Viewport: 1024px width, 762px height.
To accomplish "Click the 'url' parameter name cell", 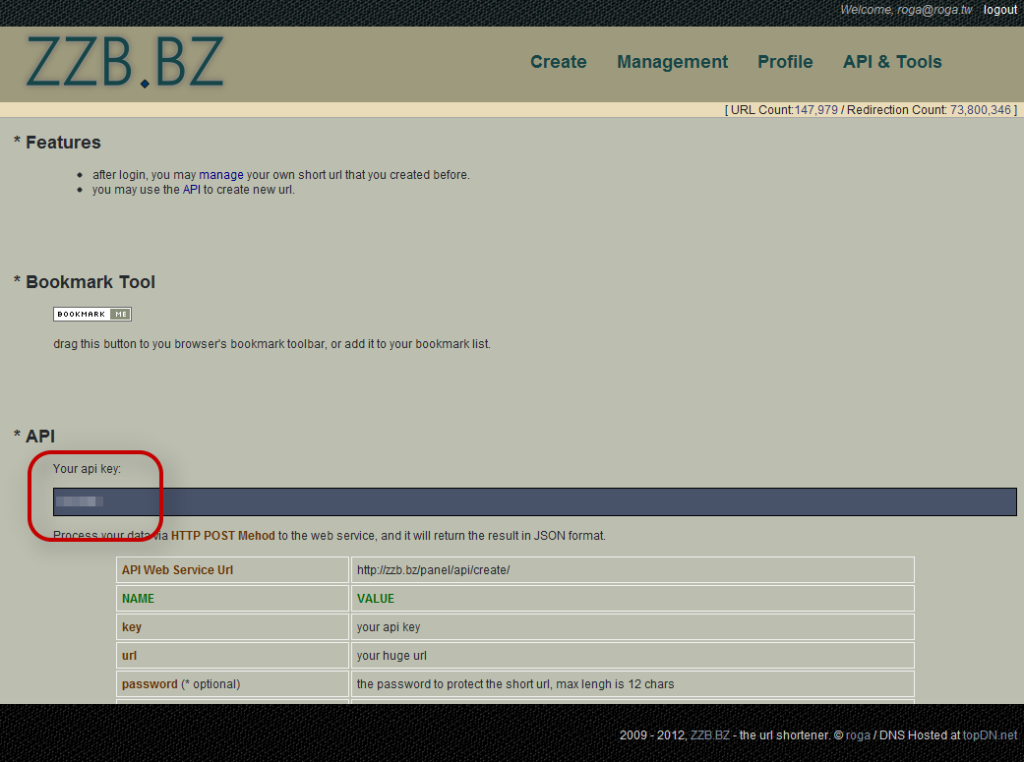I will point(232,656).
